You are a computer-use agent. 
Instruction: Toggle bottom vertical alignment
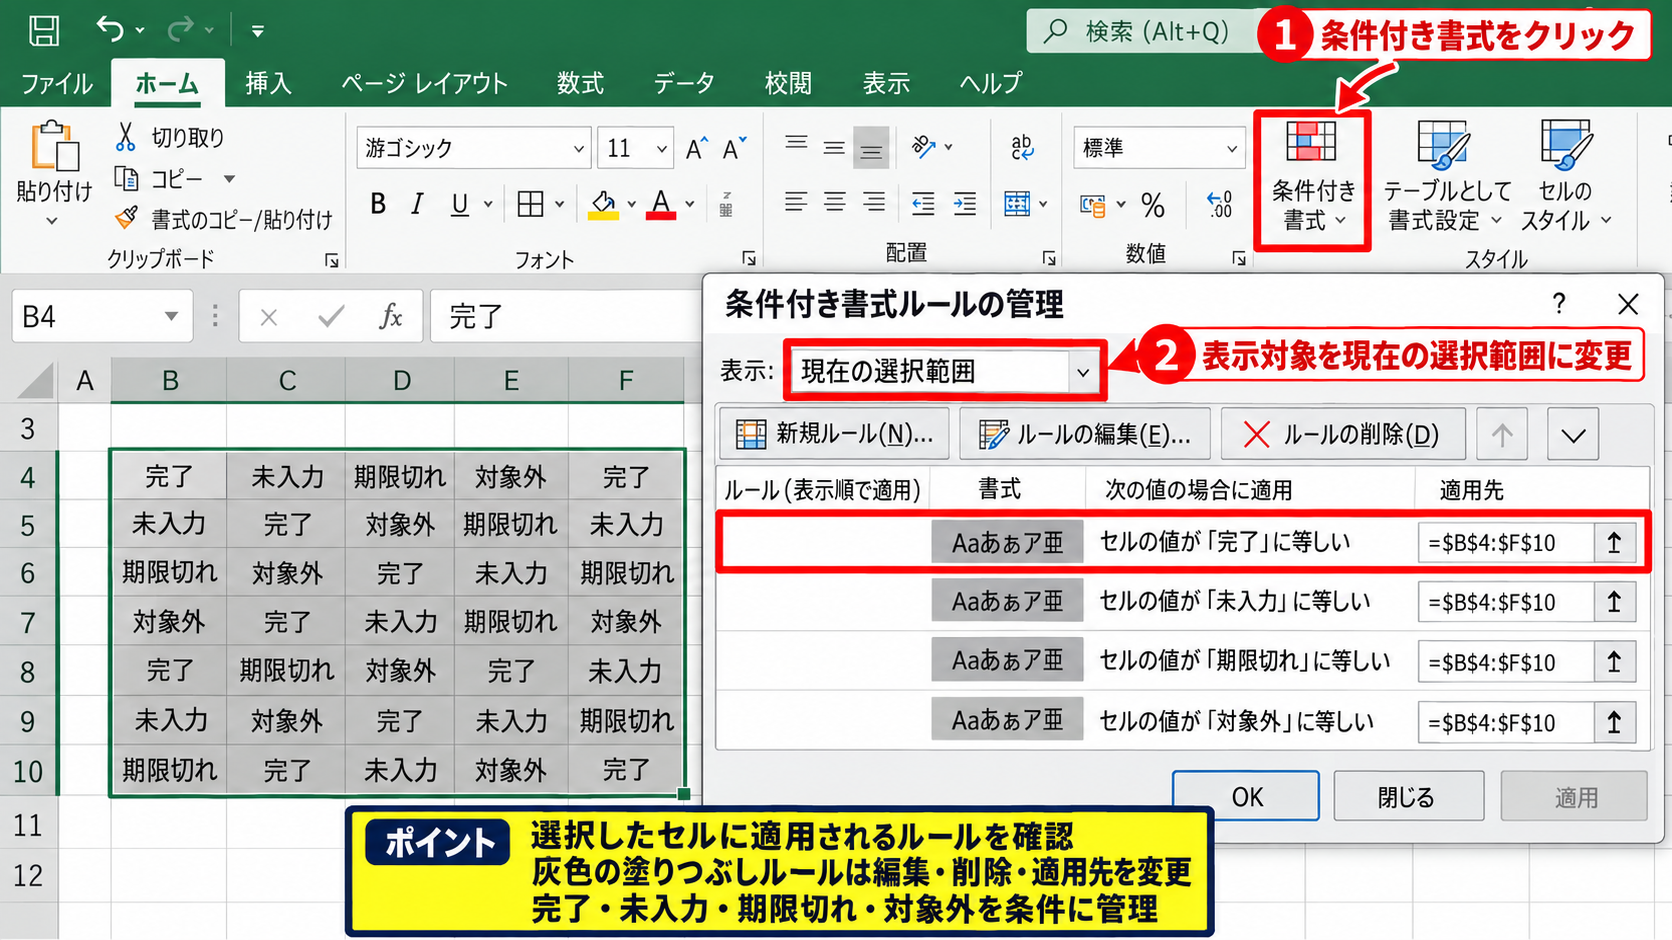click(x=872, y=148)
